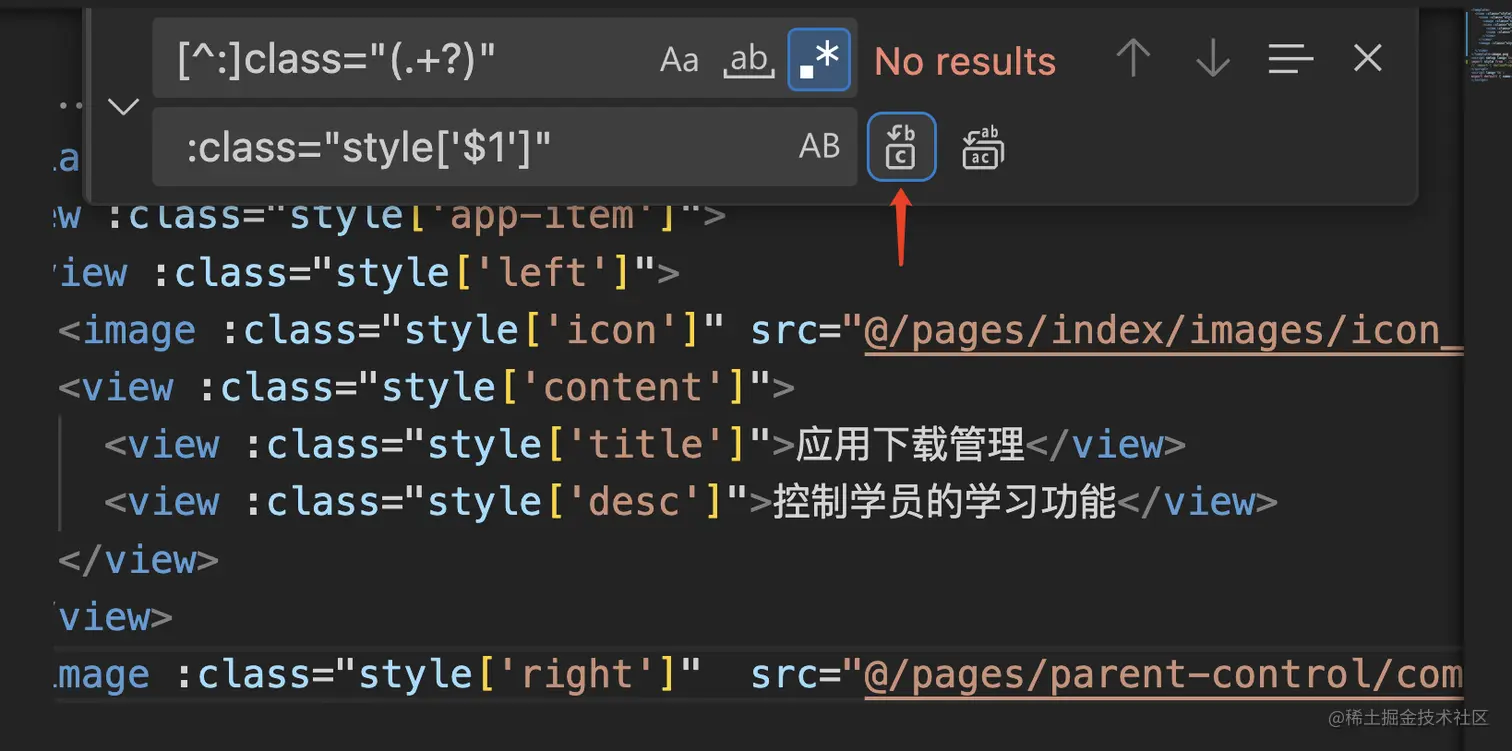The width and height of the screenshot is (1512, 751).
Task: Close the search widget
Action: click(x=1366, y=59)
